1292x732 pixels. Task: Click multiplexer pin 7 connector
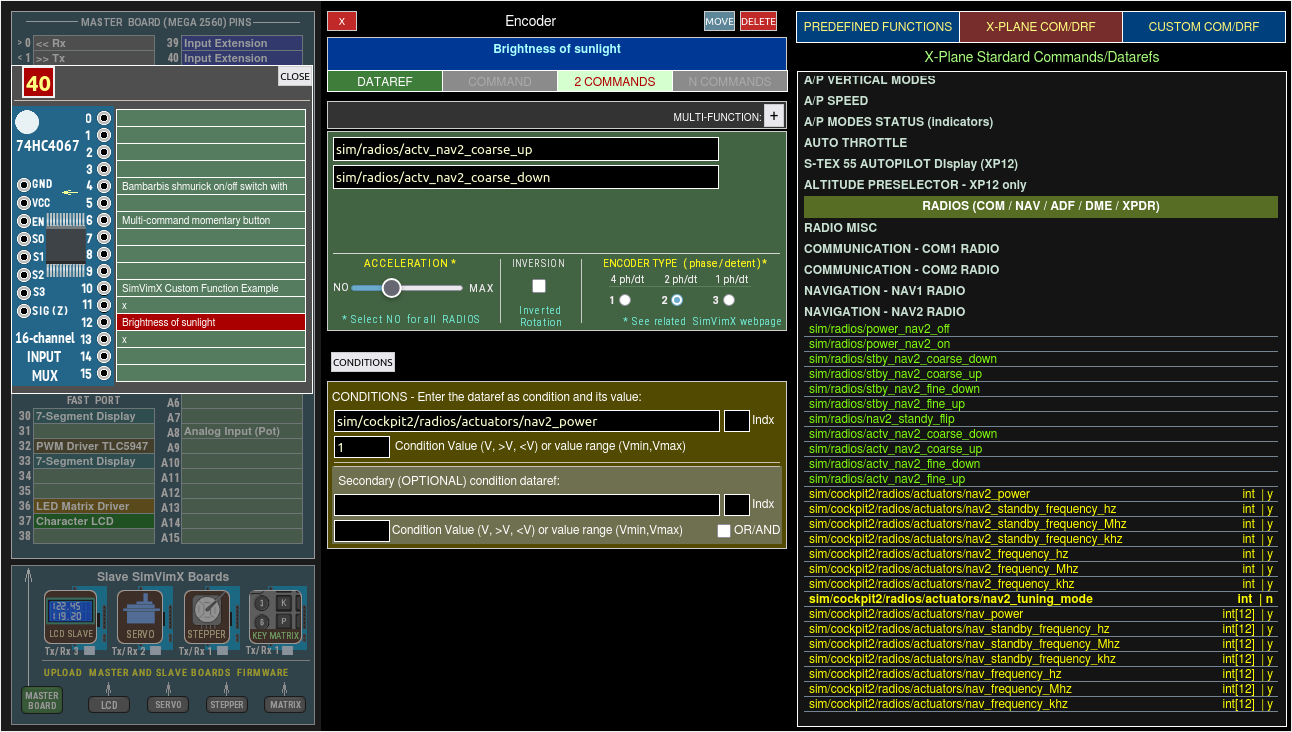coord(104,238)
